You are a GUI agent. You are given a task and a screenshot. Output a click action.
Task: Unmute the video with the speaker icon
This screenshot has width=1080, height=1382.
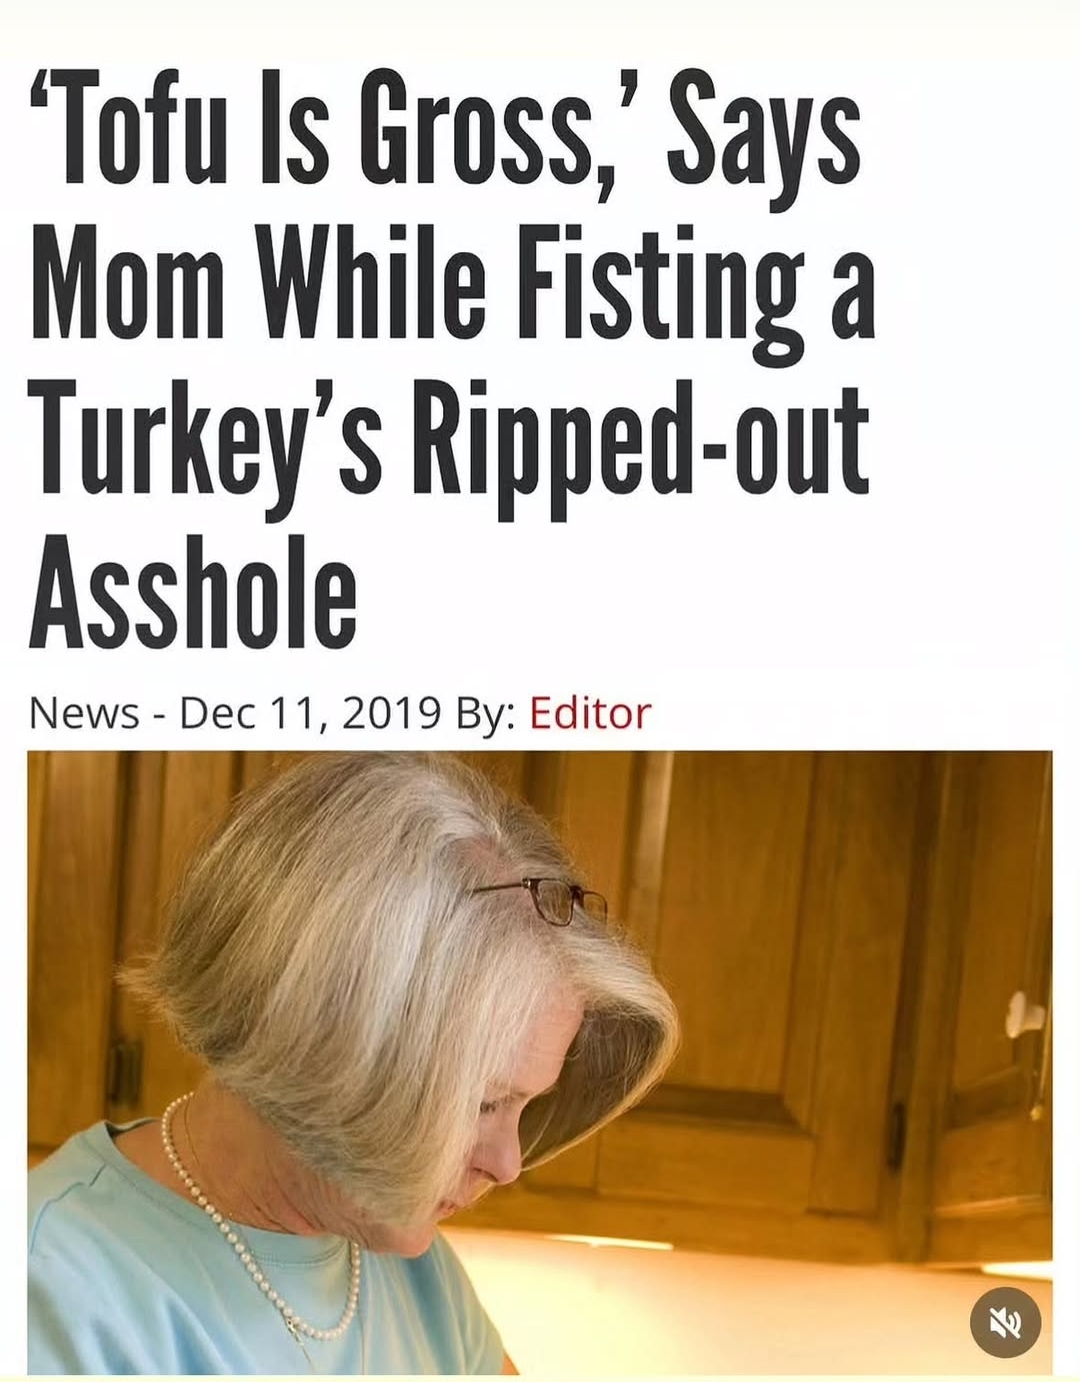(x=1006, y=1323)
